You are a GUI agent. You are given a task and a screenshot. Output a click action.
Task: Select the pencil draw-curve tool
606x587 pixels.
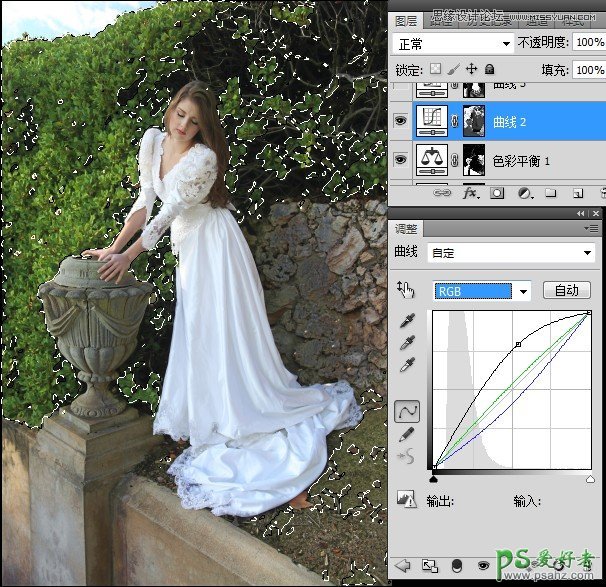[x=407, y=435]
